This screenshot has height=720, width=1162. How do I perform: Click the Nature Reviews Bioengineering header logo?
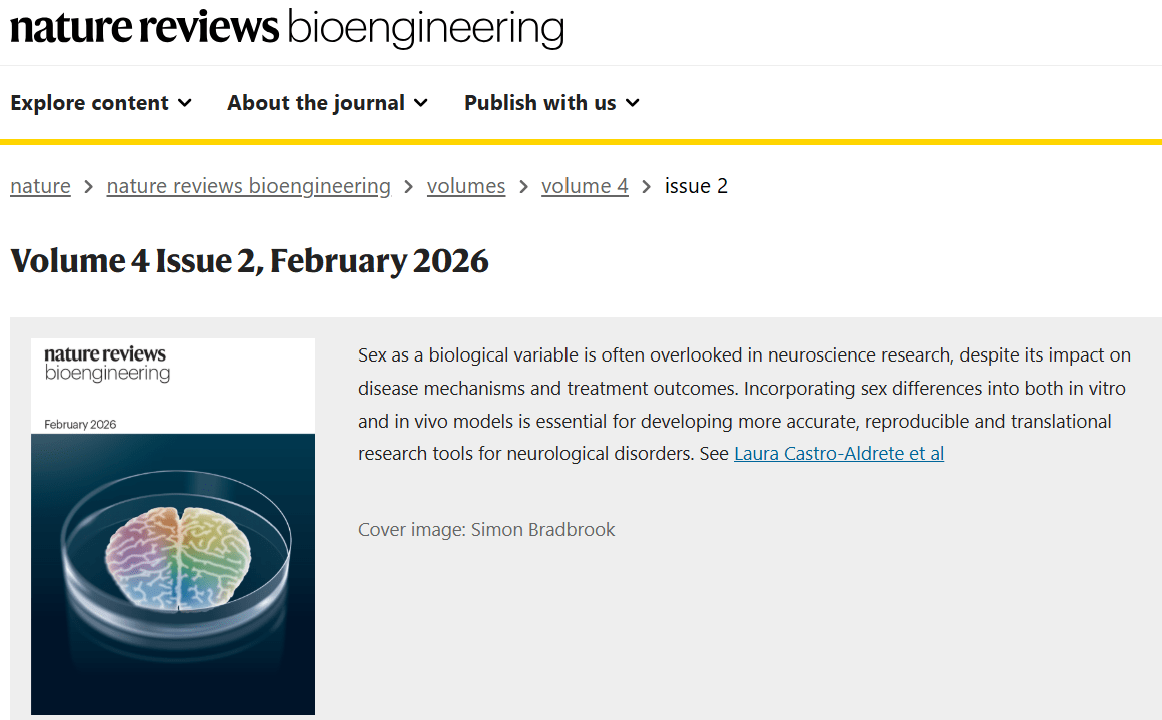pos(286,28)
